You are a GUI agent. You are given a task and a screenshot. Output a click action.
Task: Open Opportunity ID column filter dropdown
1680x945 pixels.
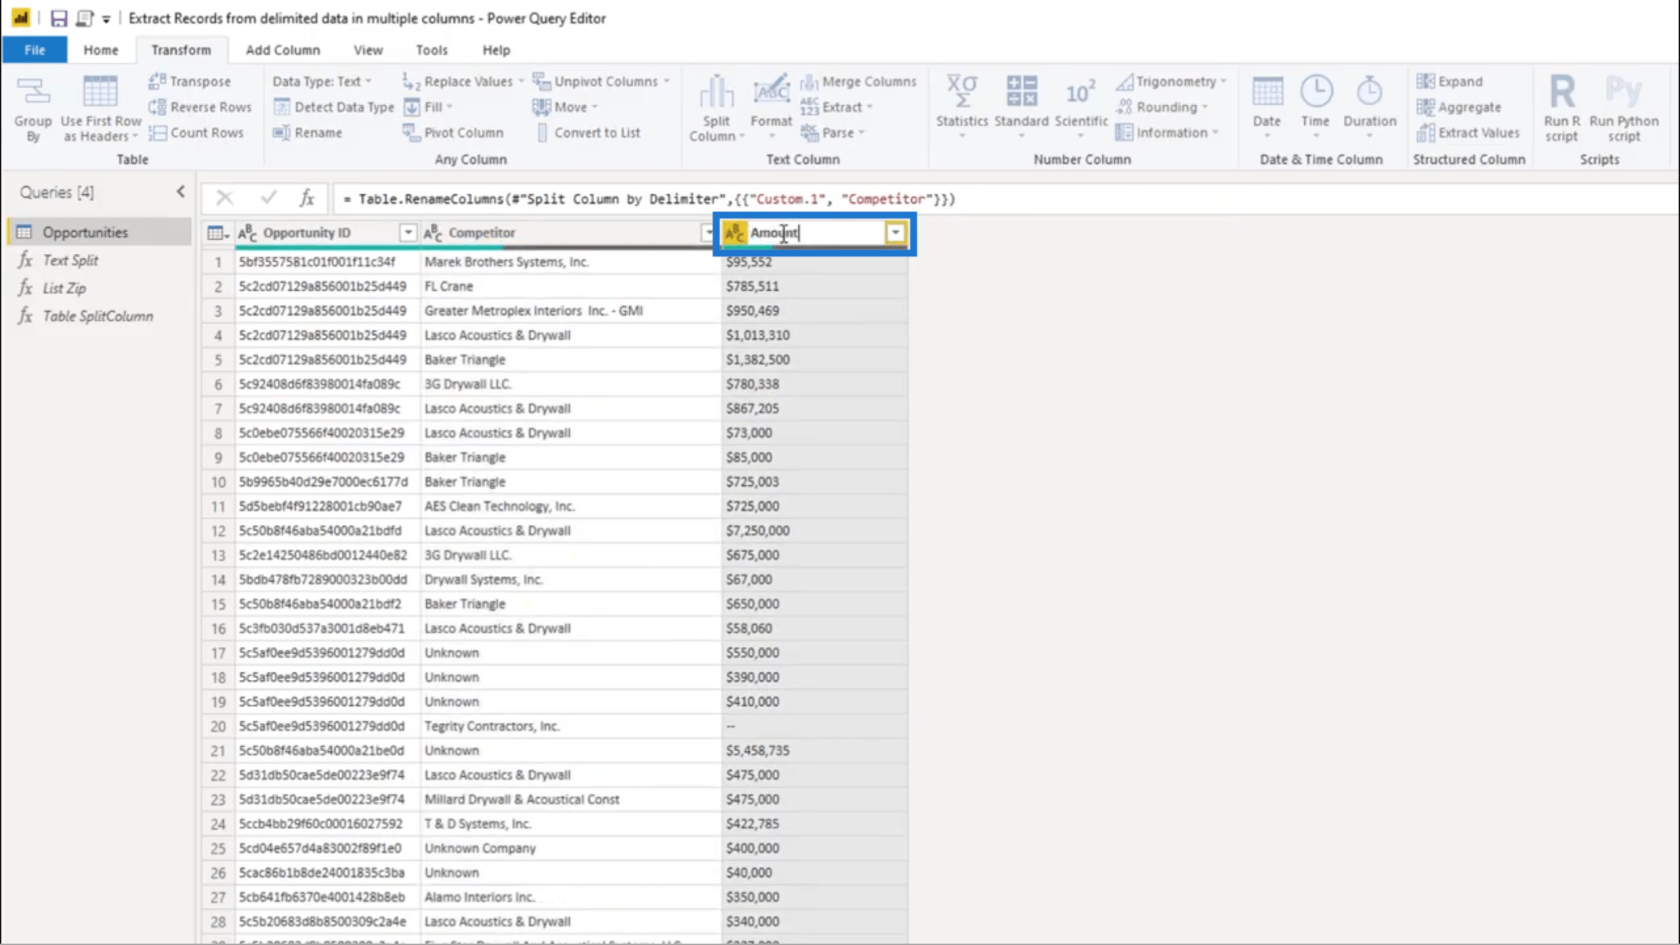[408, 232]
